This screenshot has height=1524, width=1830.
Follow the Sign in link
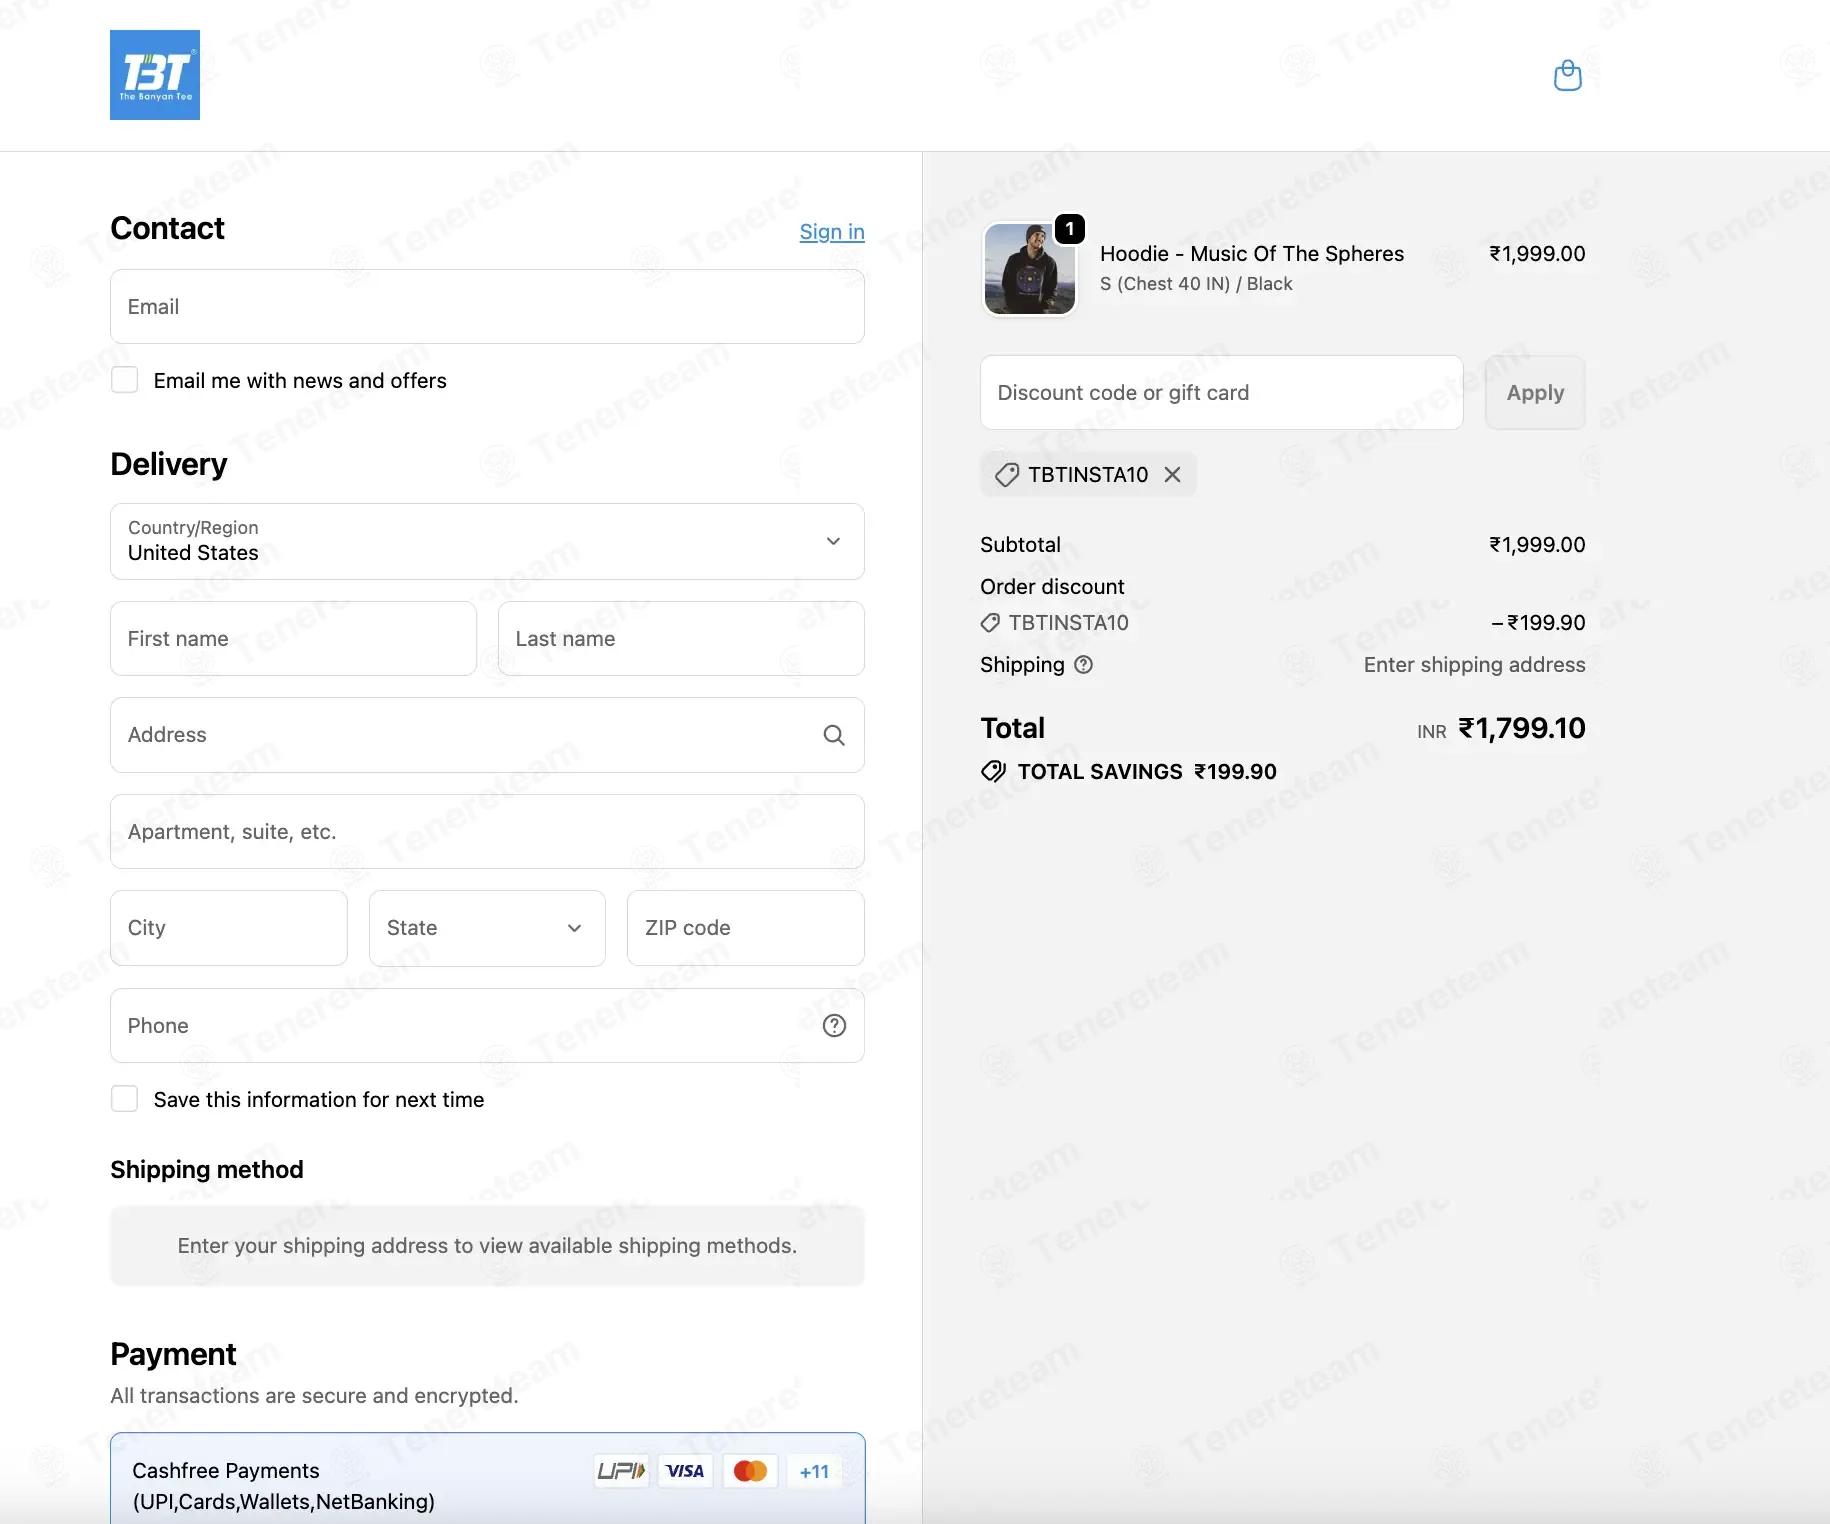[x=832, y=232]
